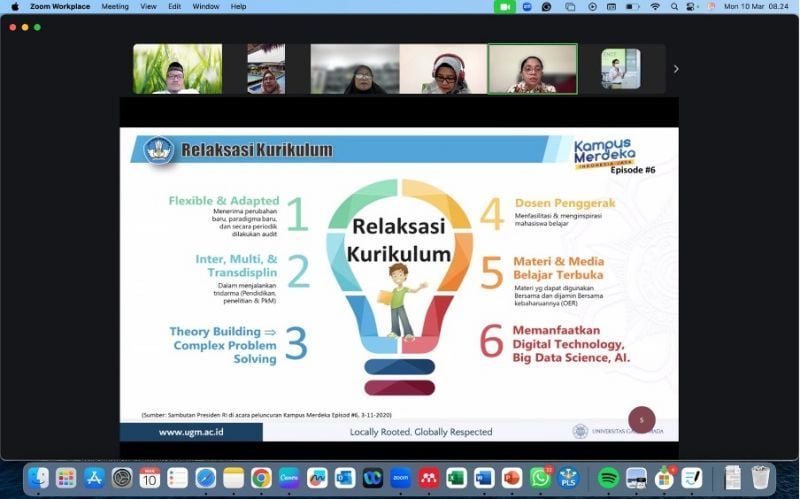The width and height of the screenshot is (800, 499).
Task: Open the Meeting menu
Action: (115, 6)
